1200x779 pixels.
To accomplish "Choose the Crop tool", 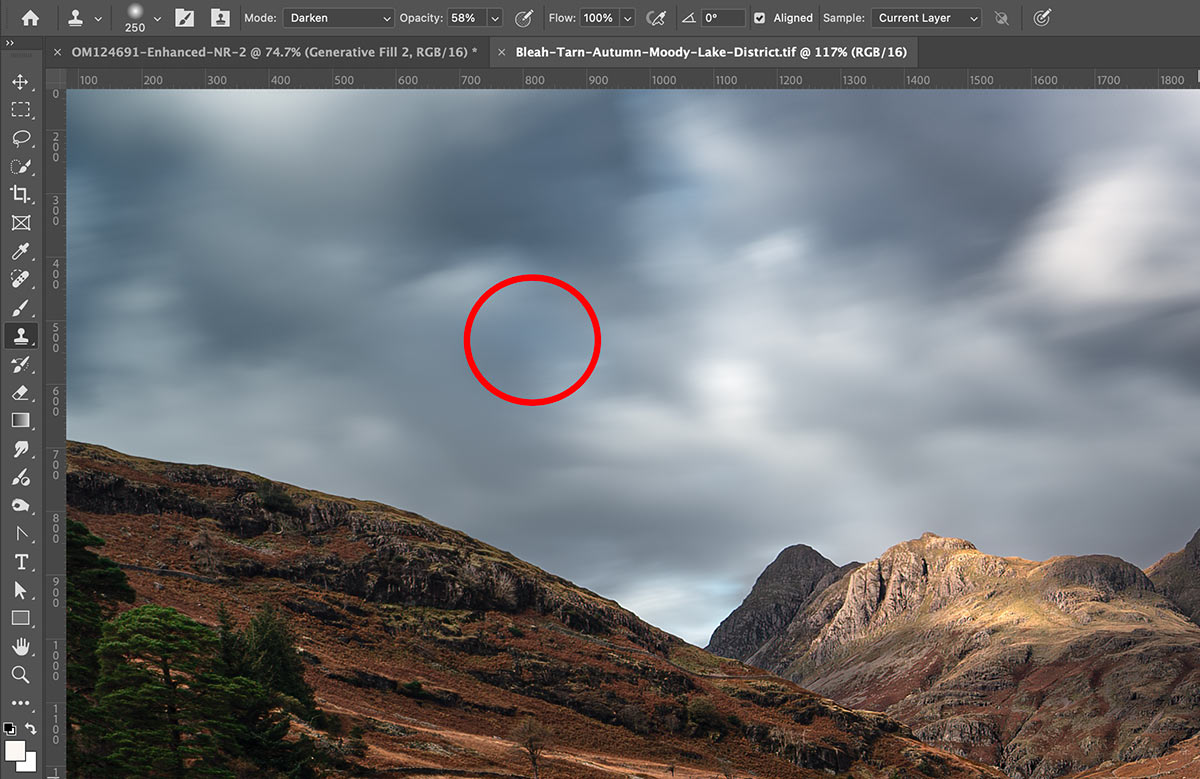I will 20,194.
